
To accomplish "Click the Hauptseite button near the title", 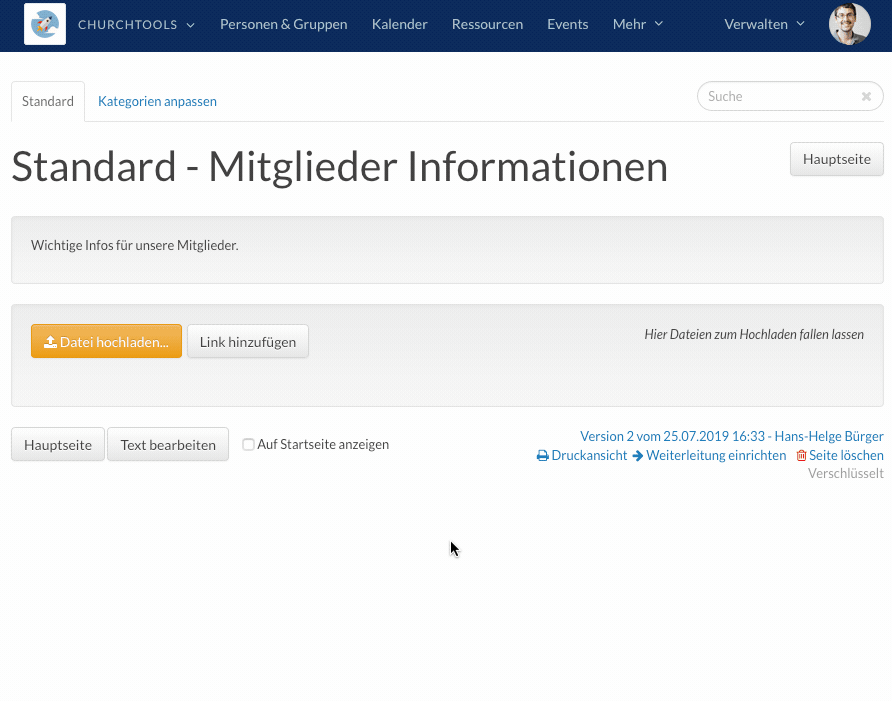I will pos(836,159).
